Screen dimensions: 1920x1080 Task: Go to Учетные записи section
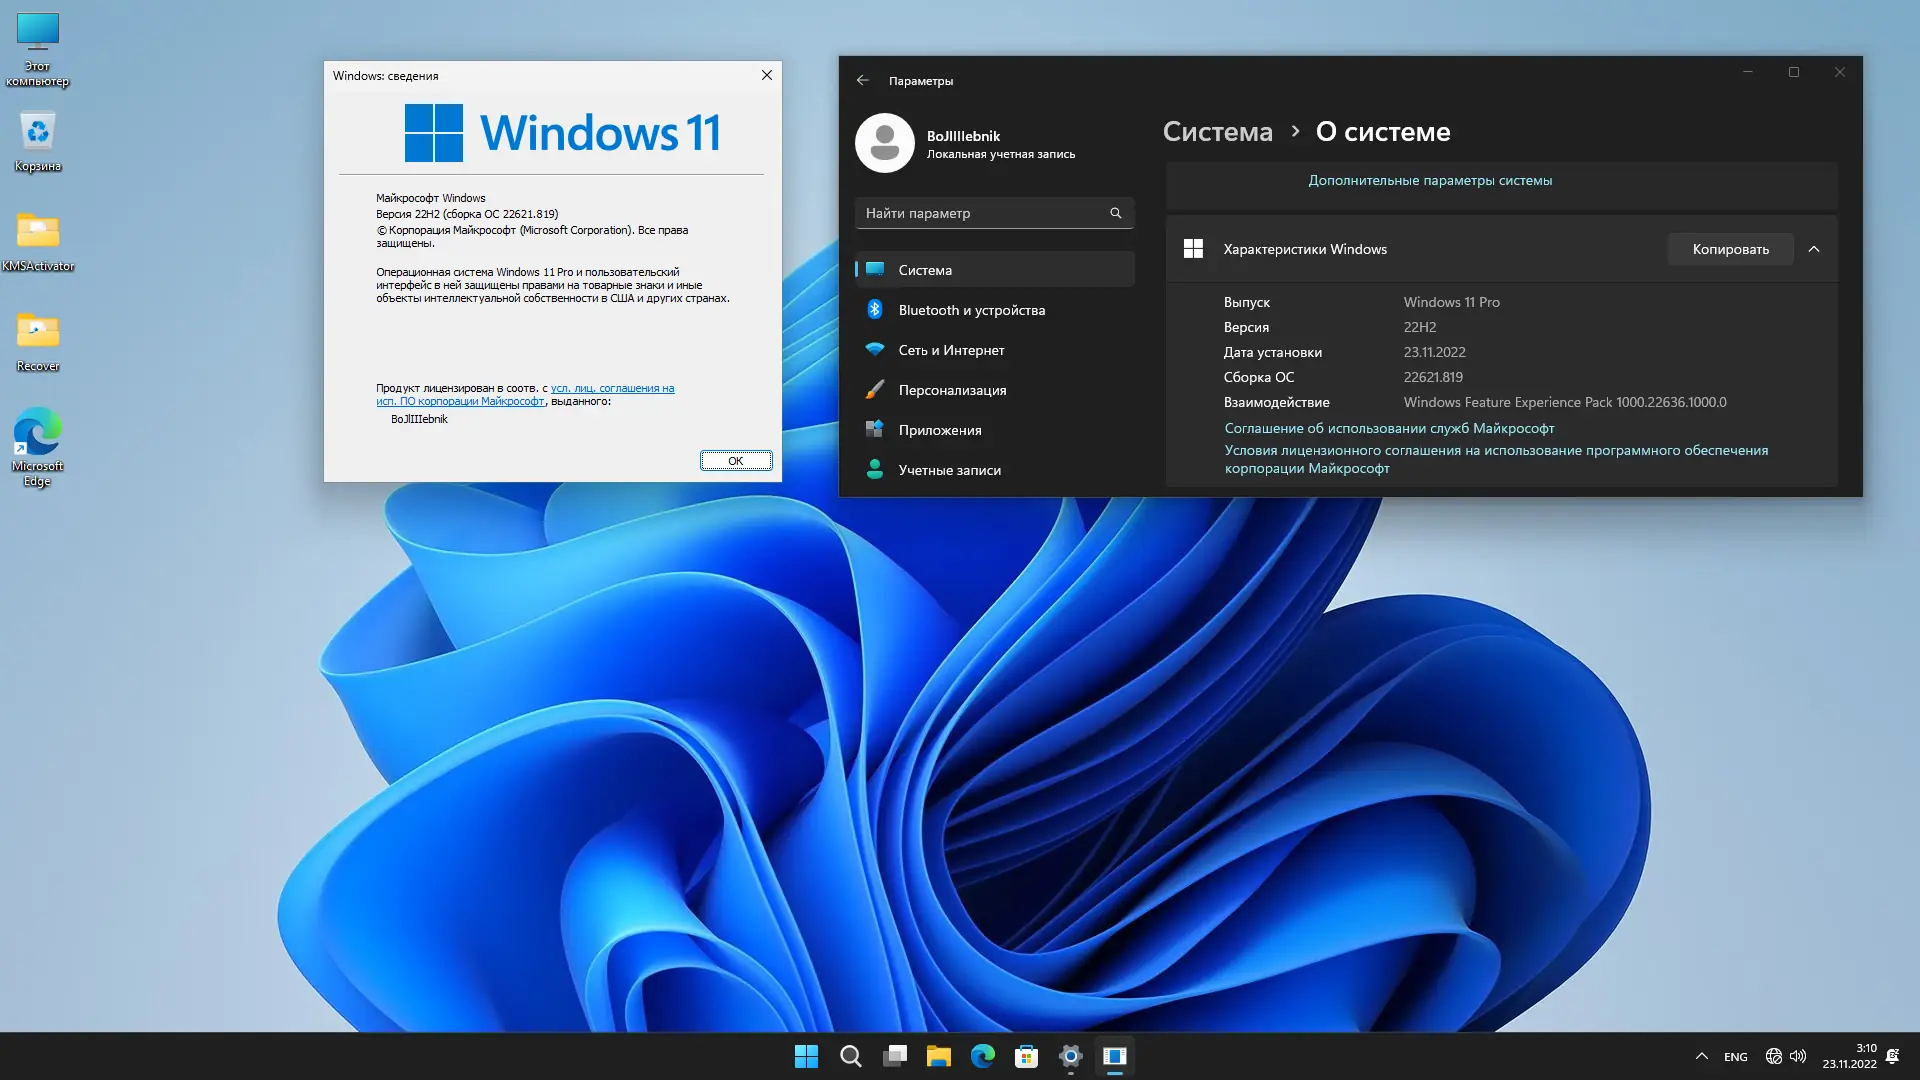coord(949,470)
